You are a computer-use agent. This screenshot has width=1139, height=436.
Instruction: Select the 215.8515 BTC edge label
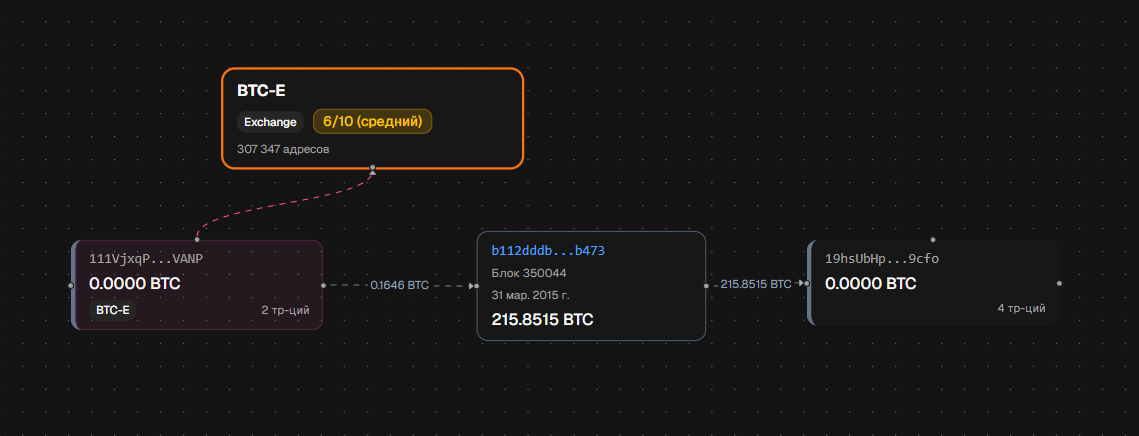click(x=755, y=284)
